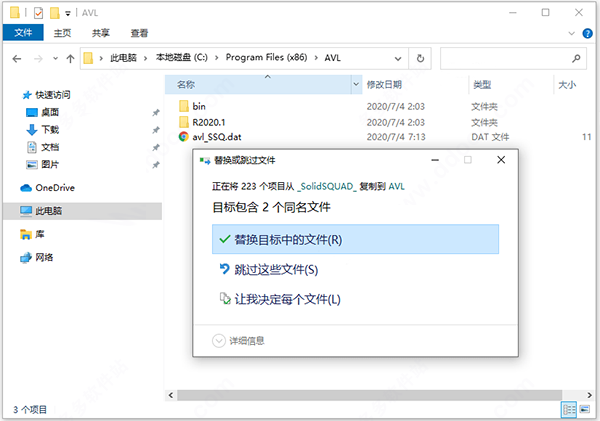Click the Up one level arrow
600x421 pixels.
coord(69,58)
